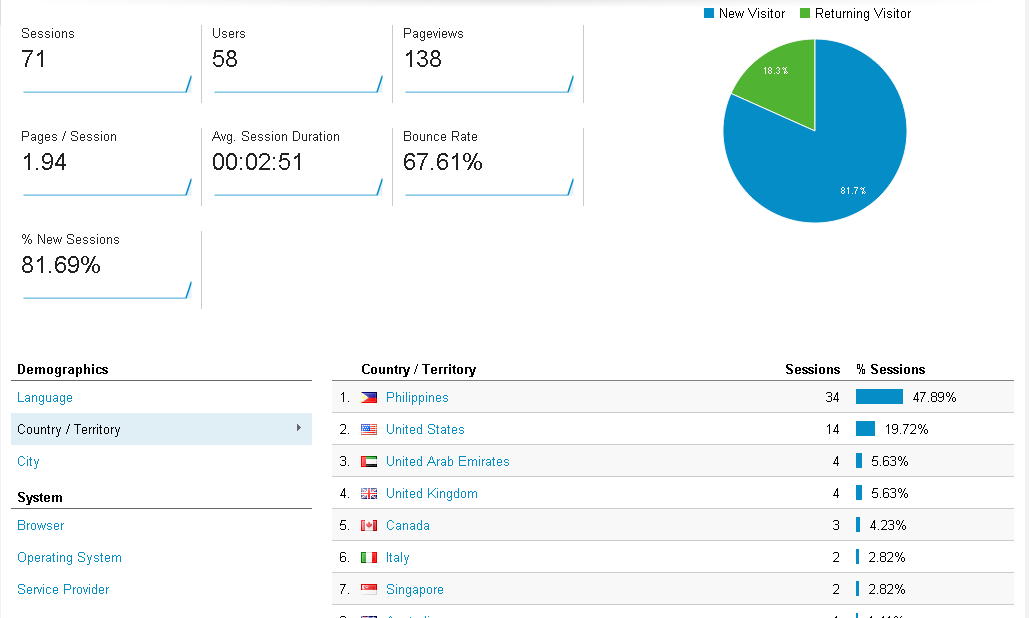The width and height of the screenshot is (1029, 618).
Task: Click the Canada flag icon
Action: [369, 525]
